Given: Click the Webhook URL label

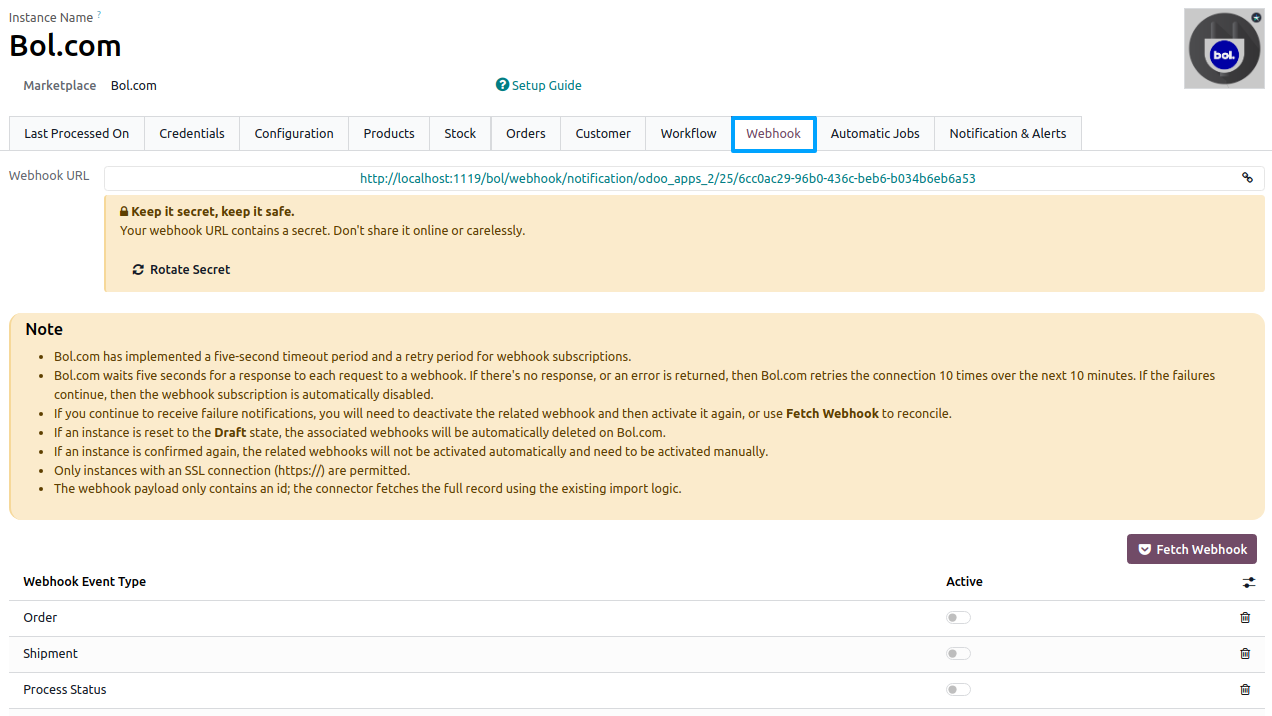Looking at the screenshot, I should coord(49,176).
